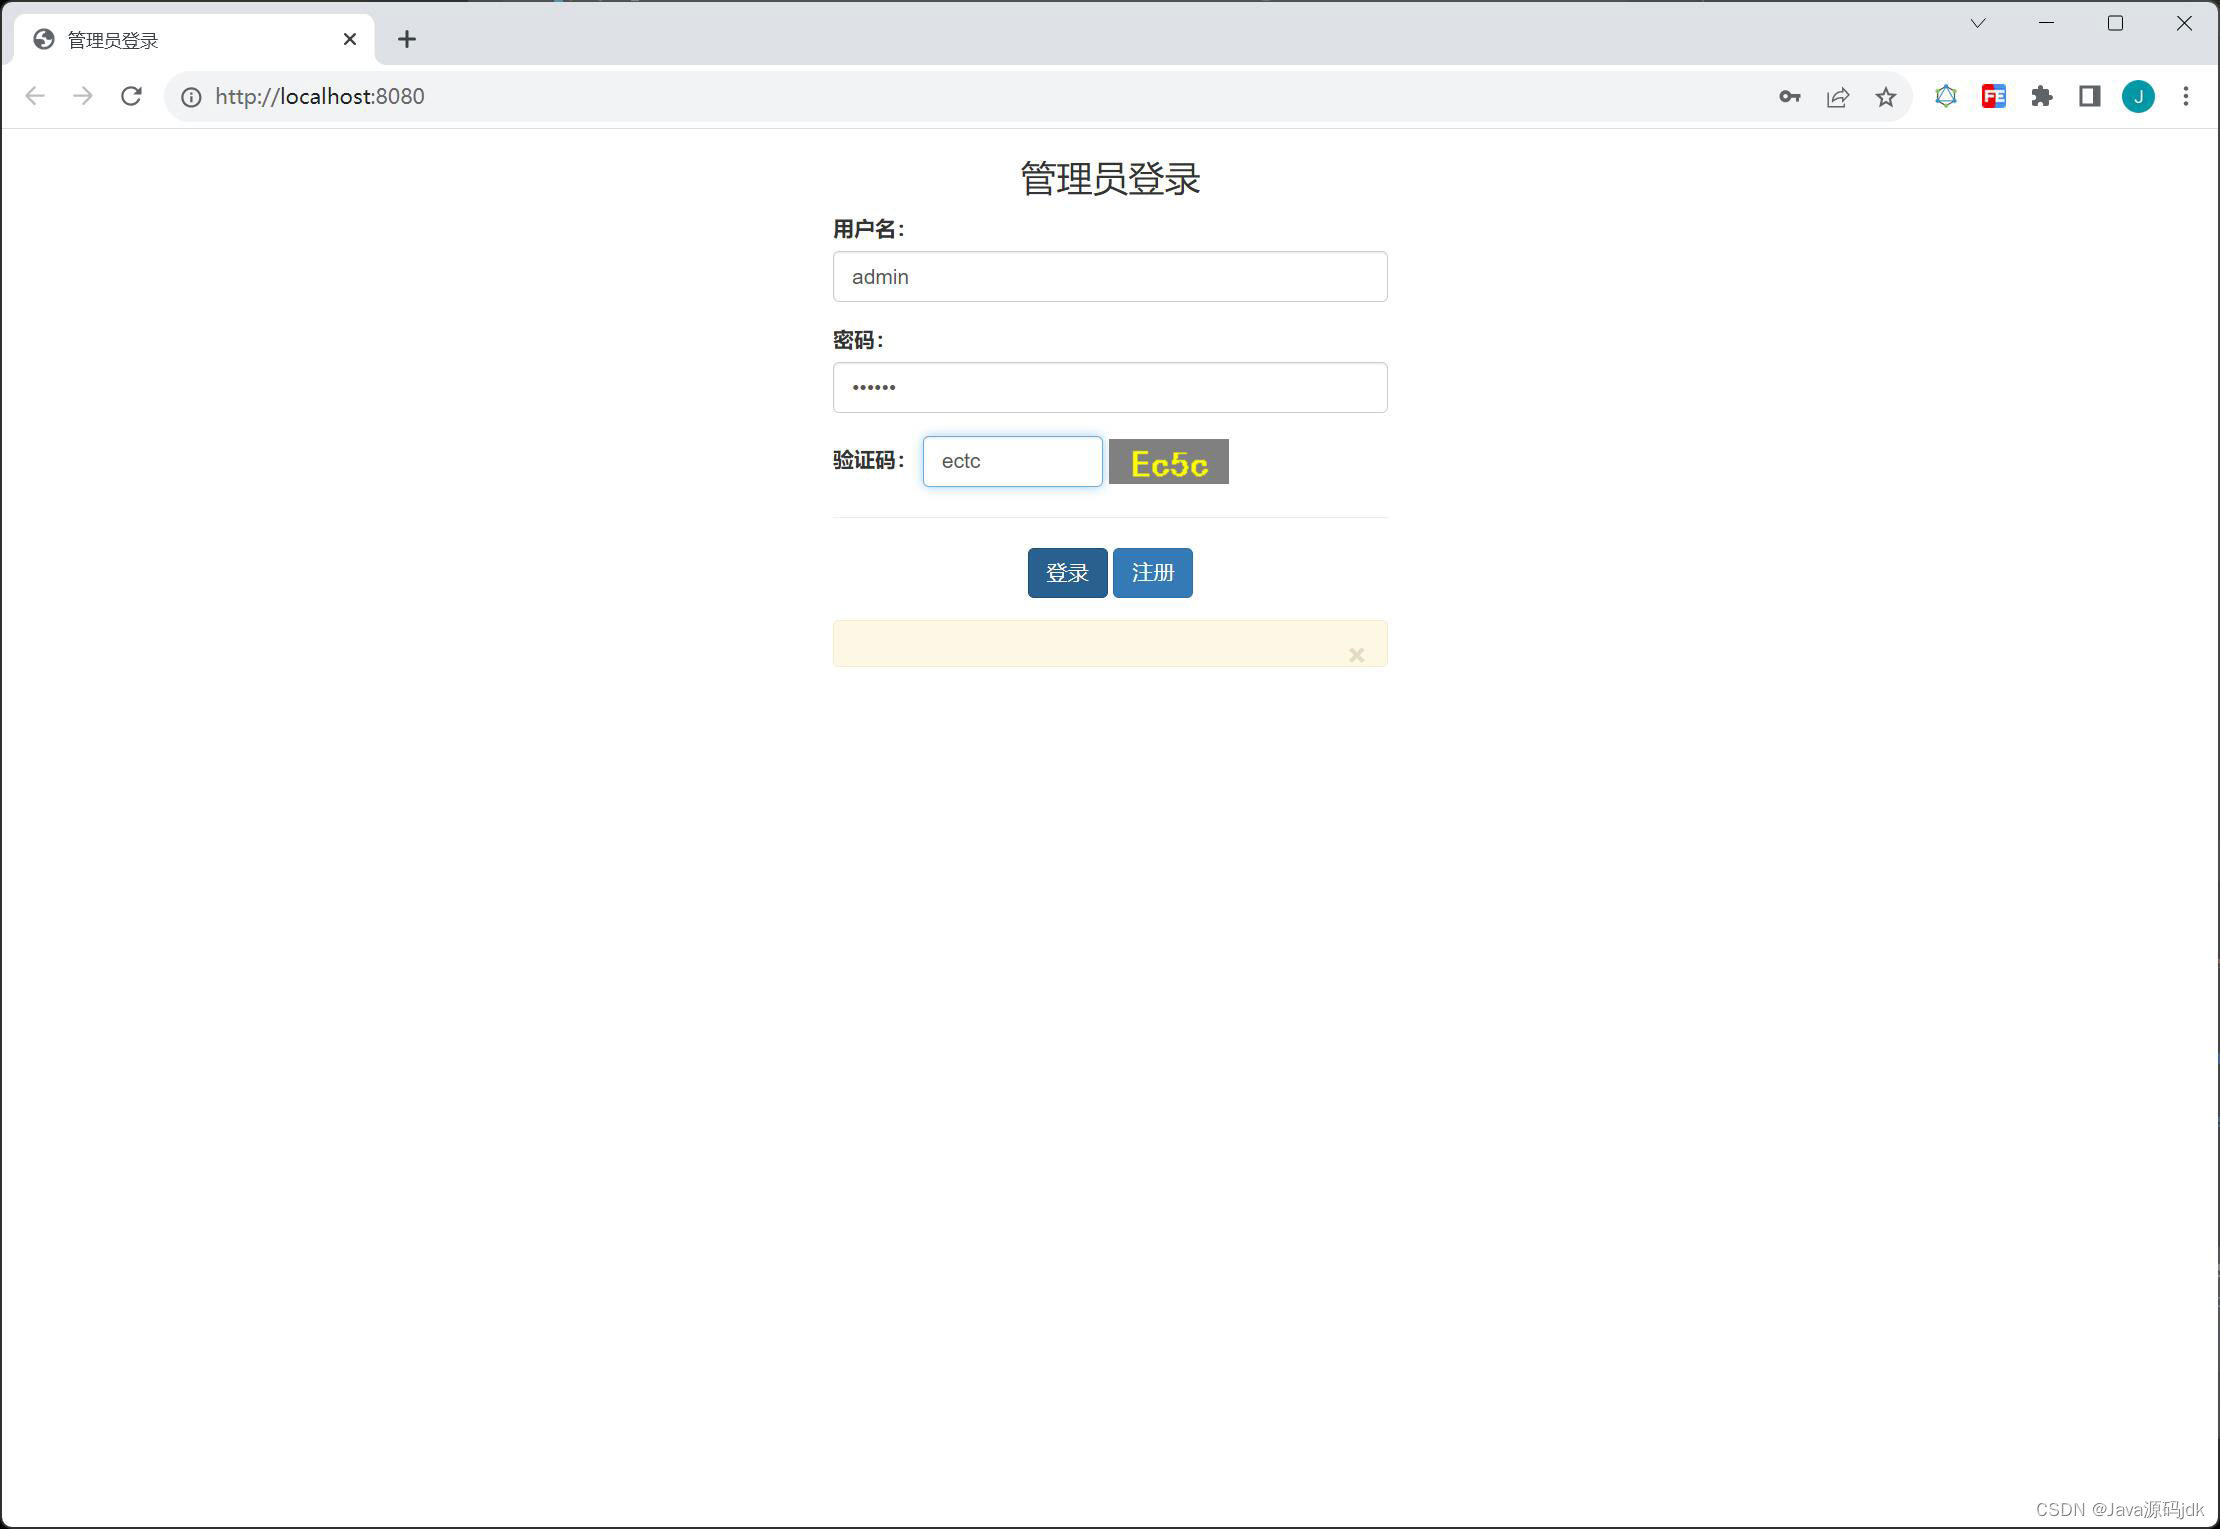
Task: Reload the localhost page
Action: [x=131, y=96]
